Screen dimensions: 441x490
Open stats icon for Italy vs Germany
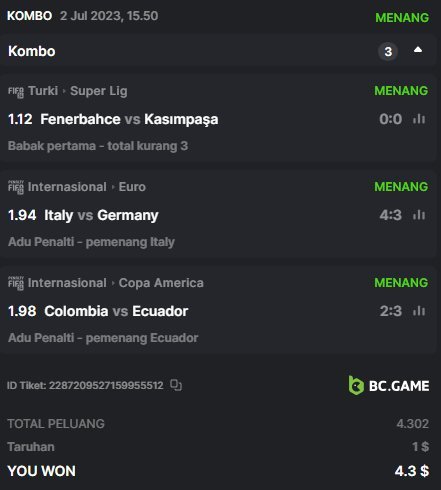click(x=419, y=215)
